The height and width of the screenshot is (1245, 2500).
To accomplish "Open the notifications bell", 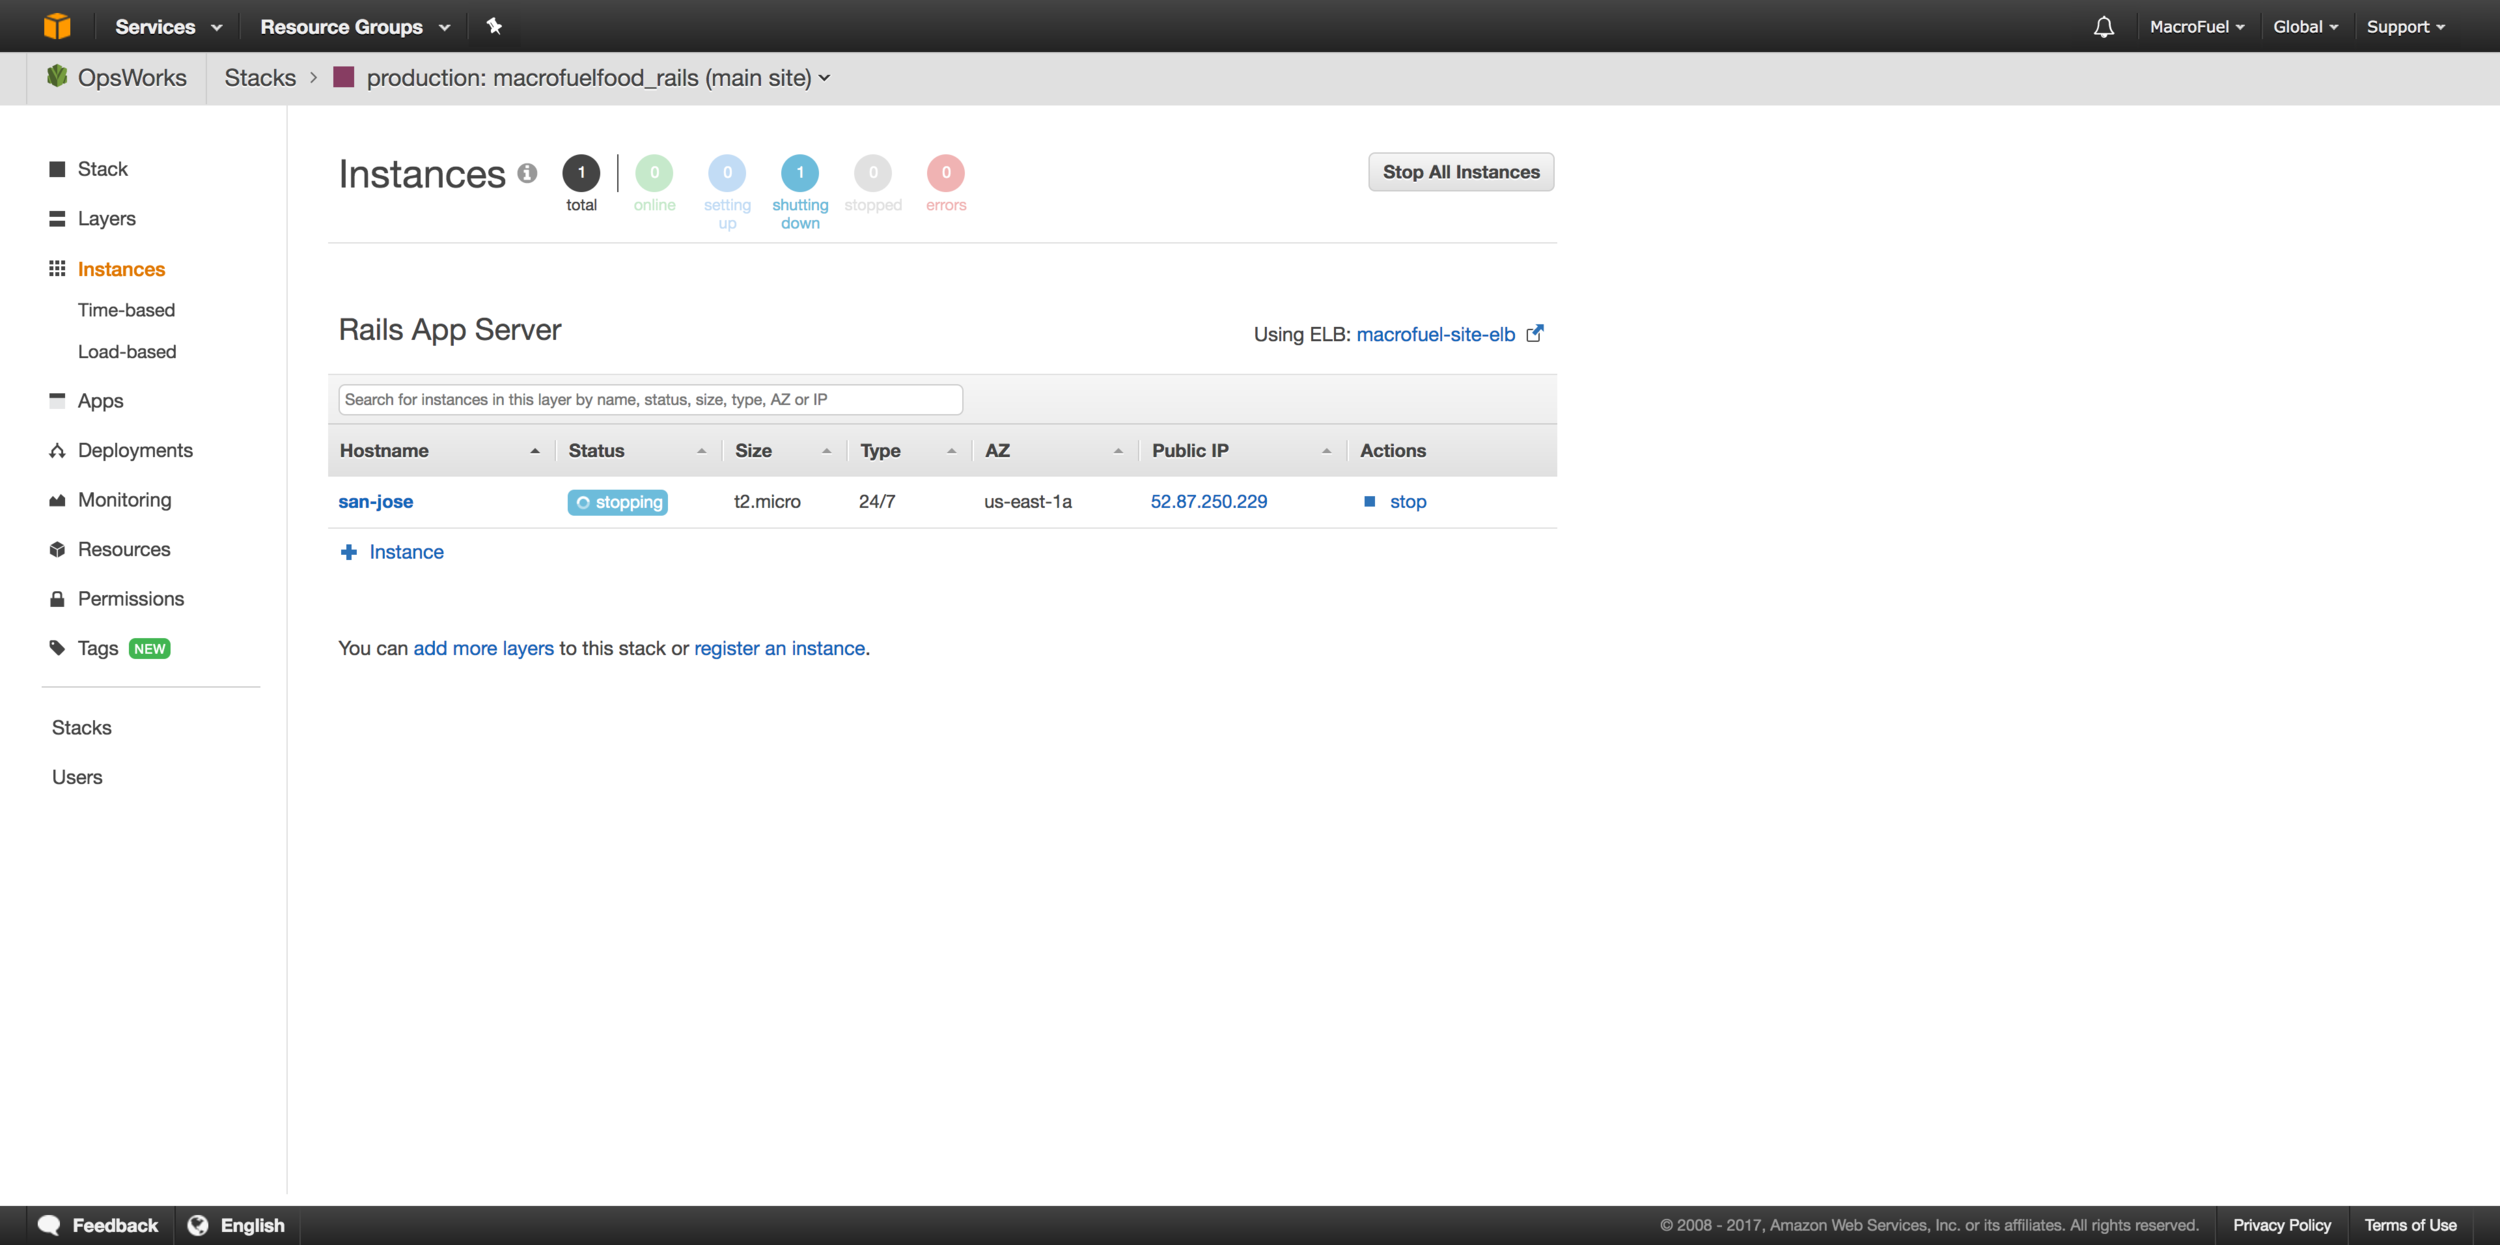I will pos(2104,27).
